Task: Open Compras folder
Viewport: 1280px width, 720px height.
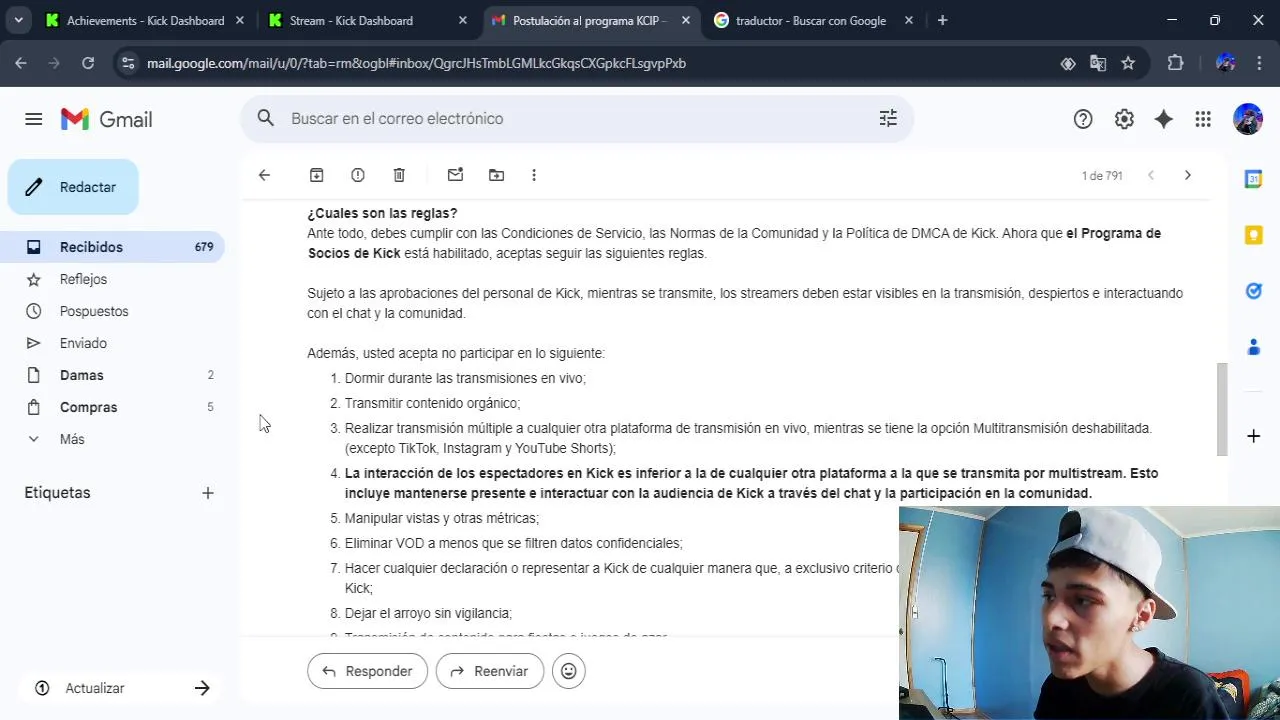Action: pyautogui.click(x=112, y=407)
